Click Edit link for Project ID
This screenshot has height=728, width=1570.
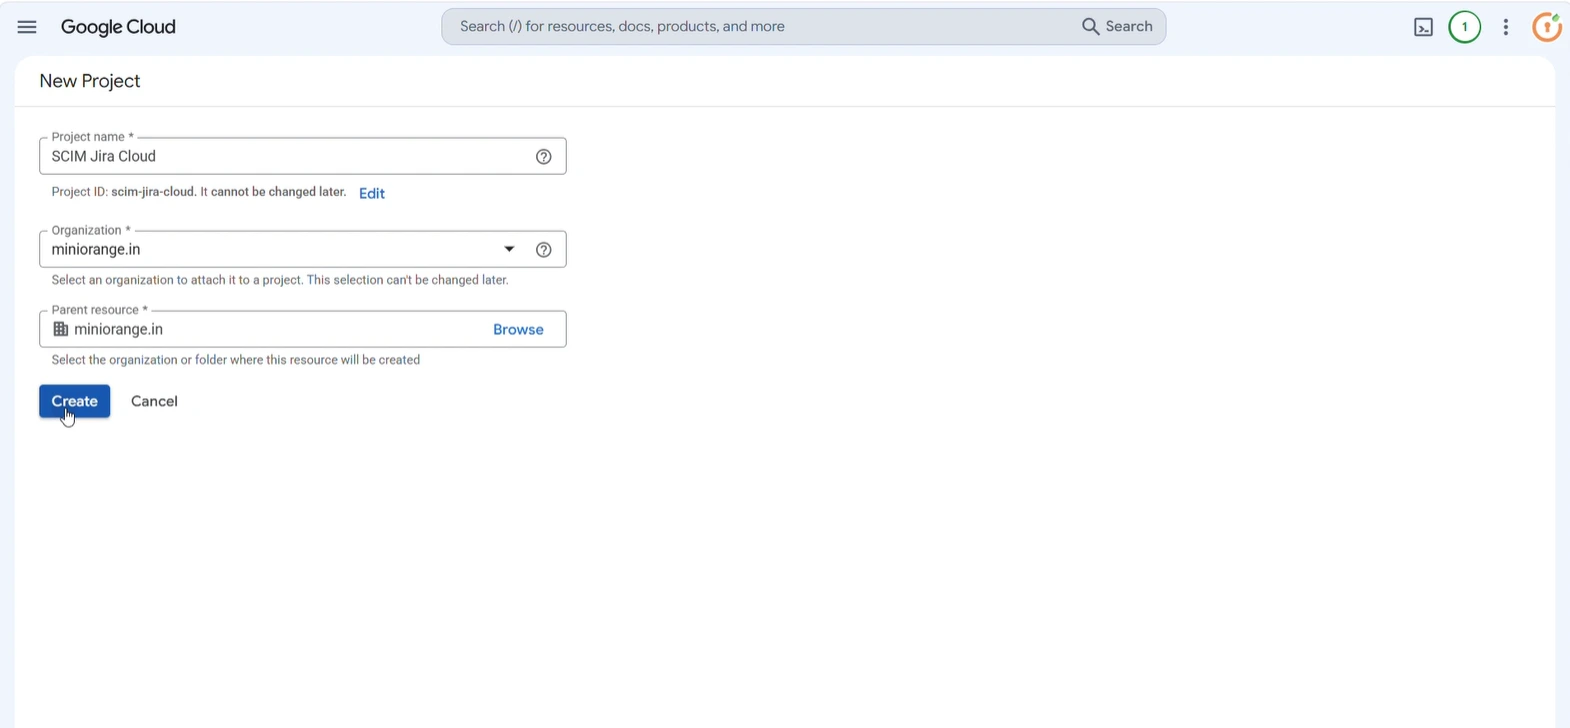[x=372, y=193]
